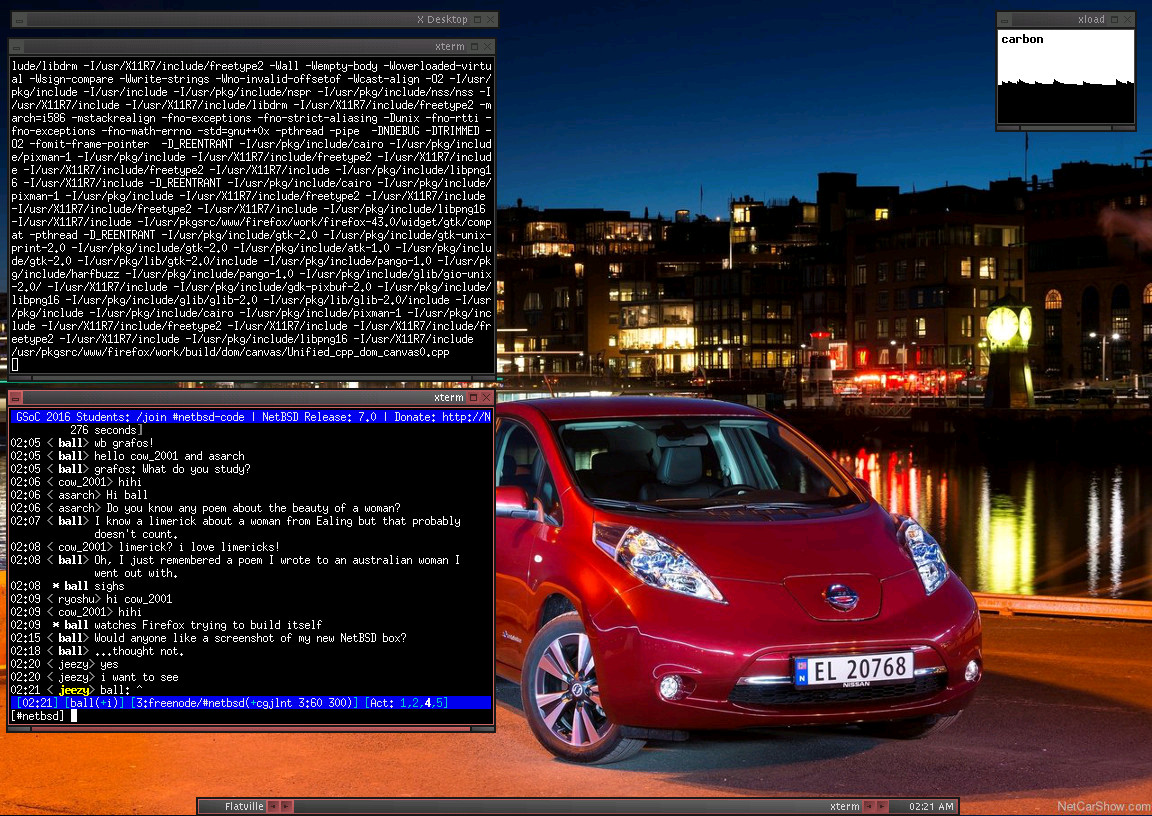This screenshot has width=1152, height=816.
Task: Click the 02:21 AM toolbar clock
Action: 931,806
